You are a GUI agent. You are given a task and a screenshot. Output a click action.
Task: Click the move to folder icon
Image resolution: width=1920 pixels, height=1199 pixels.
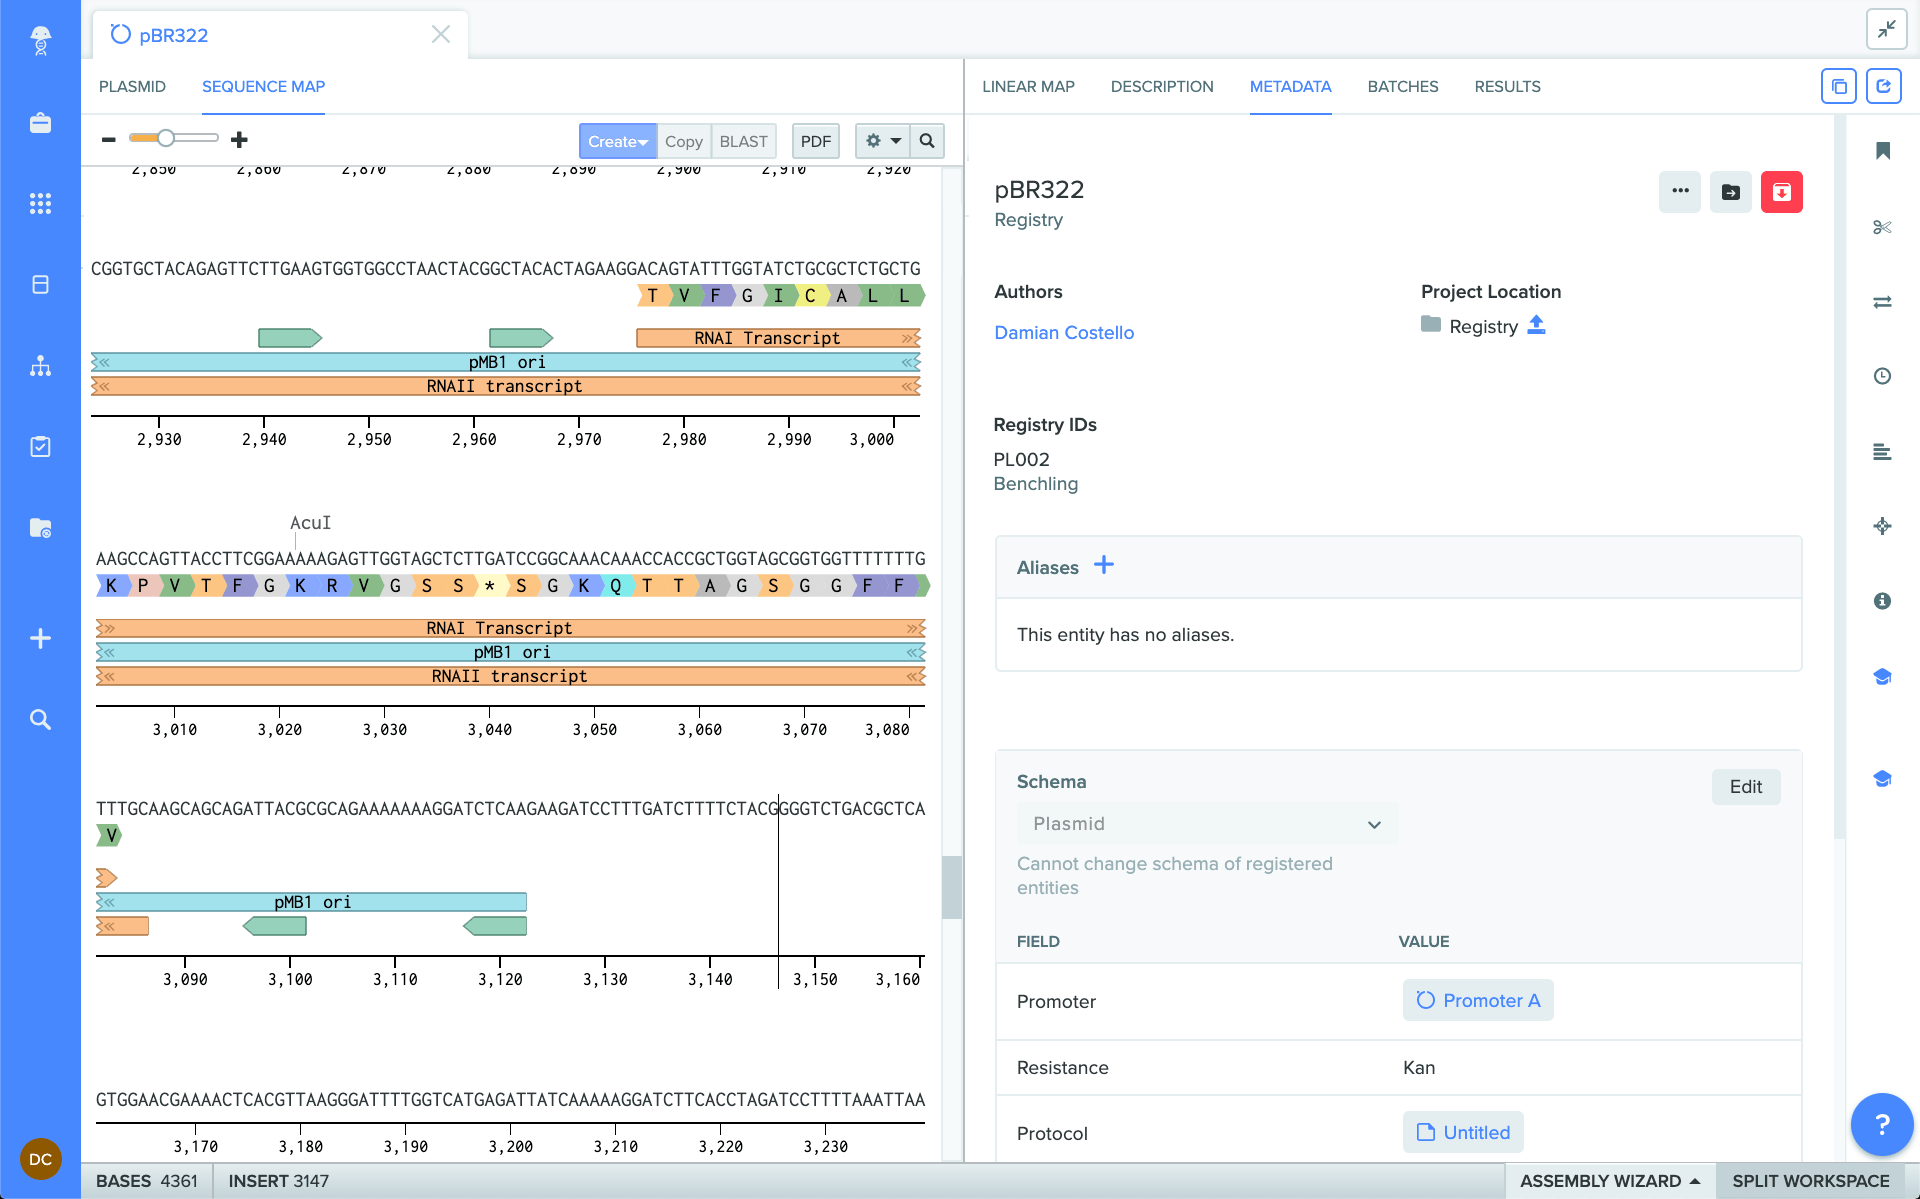click(x=1731, y=192)
